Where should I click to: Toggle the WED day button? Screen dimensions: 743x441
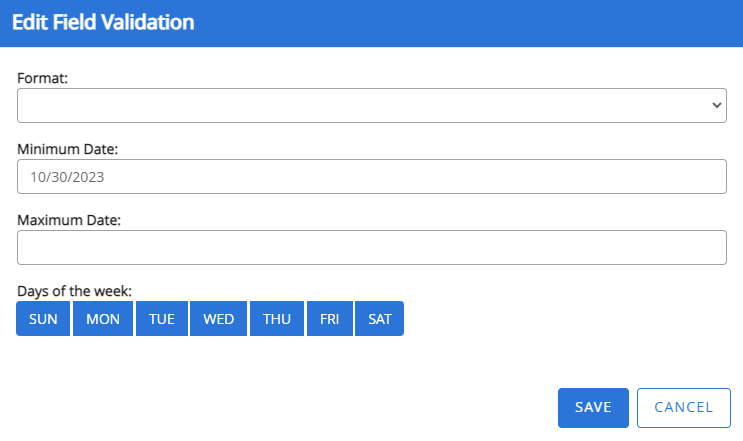219,319
